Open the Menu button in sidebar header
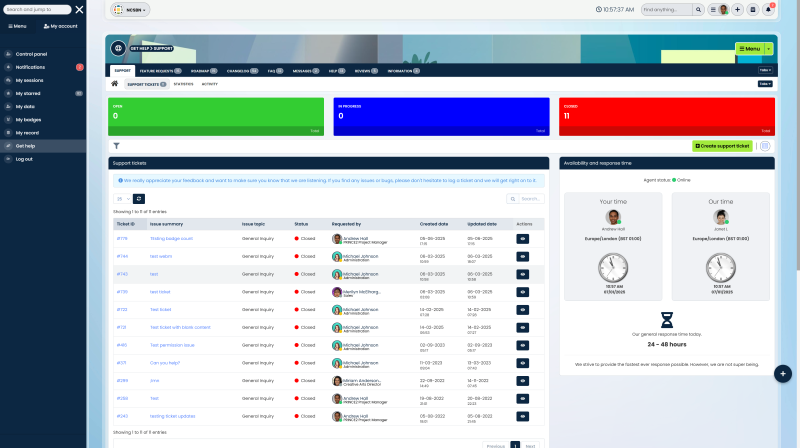 (17, 26)
